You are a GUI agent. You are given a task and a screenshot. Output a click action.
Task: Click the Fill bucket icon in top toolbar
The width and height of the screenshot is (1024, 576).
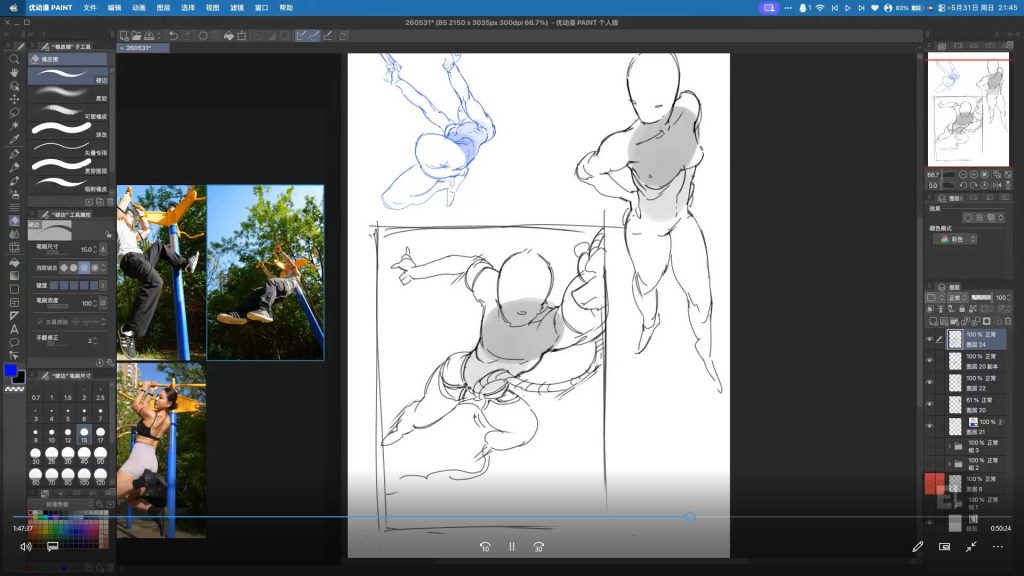tap(229, 36)
